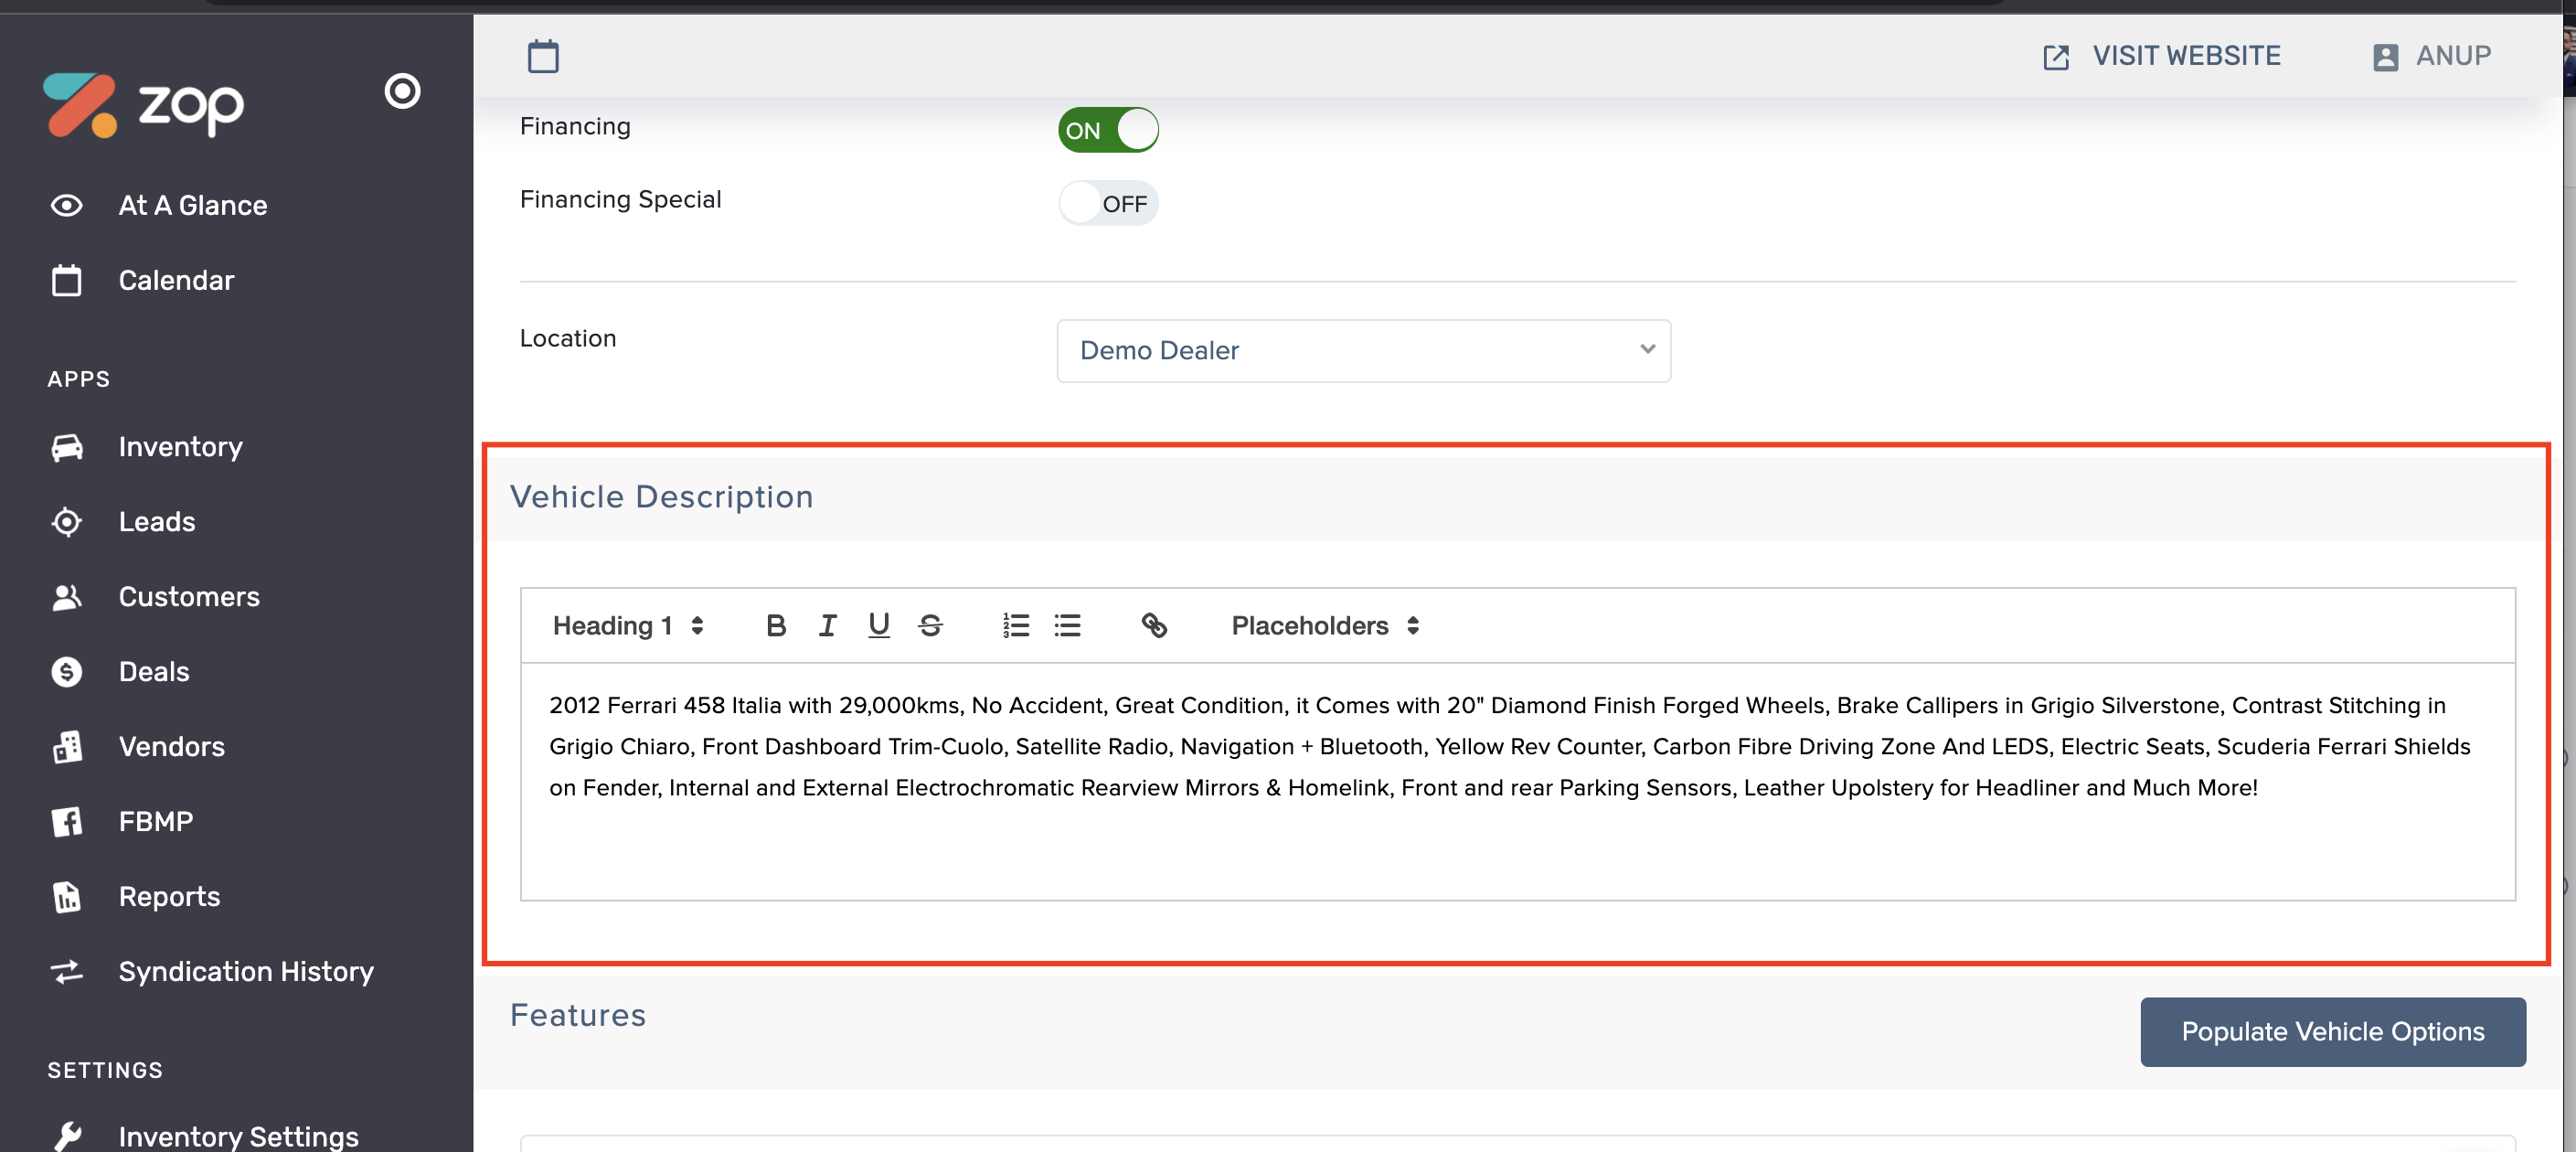Apply italic formatting in editor toolbar
The height and width of the screenshot is (1152, 2576).
point(827,626)
